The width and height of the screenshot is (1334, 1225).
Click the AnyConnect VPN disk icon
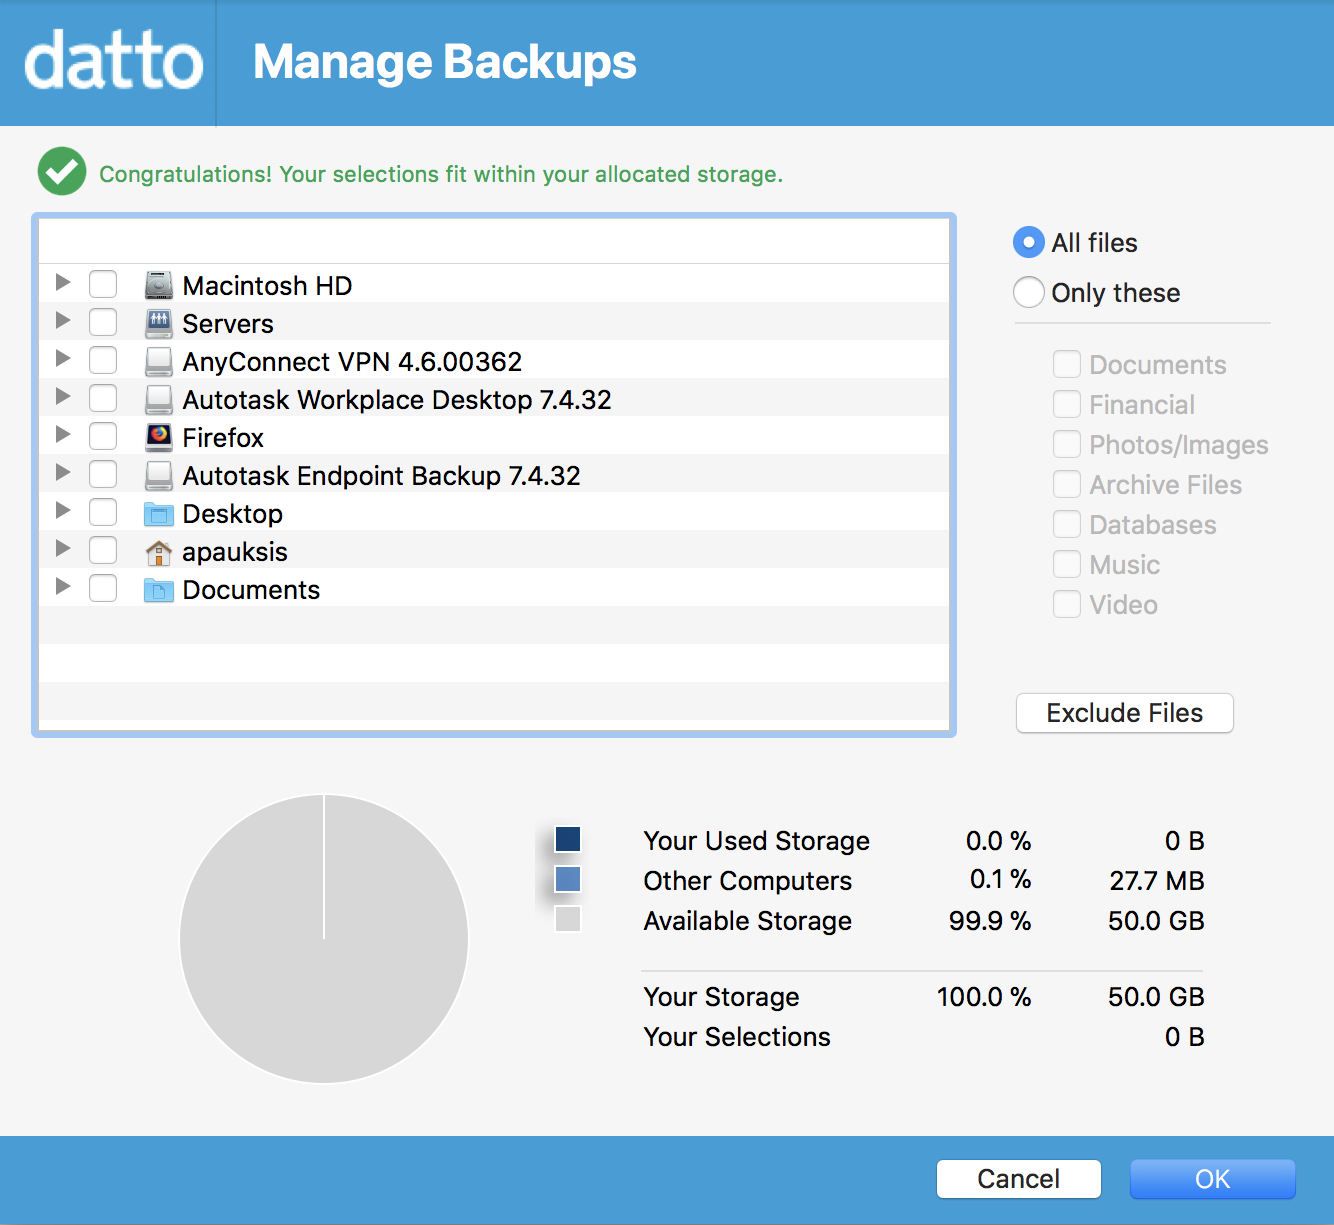[x=158, y=361]
